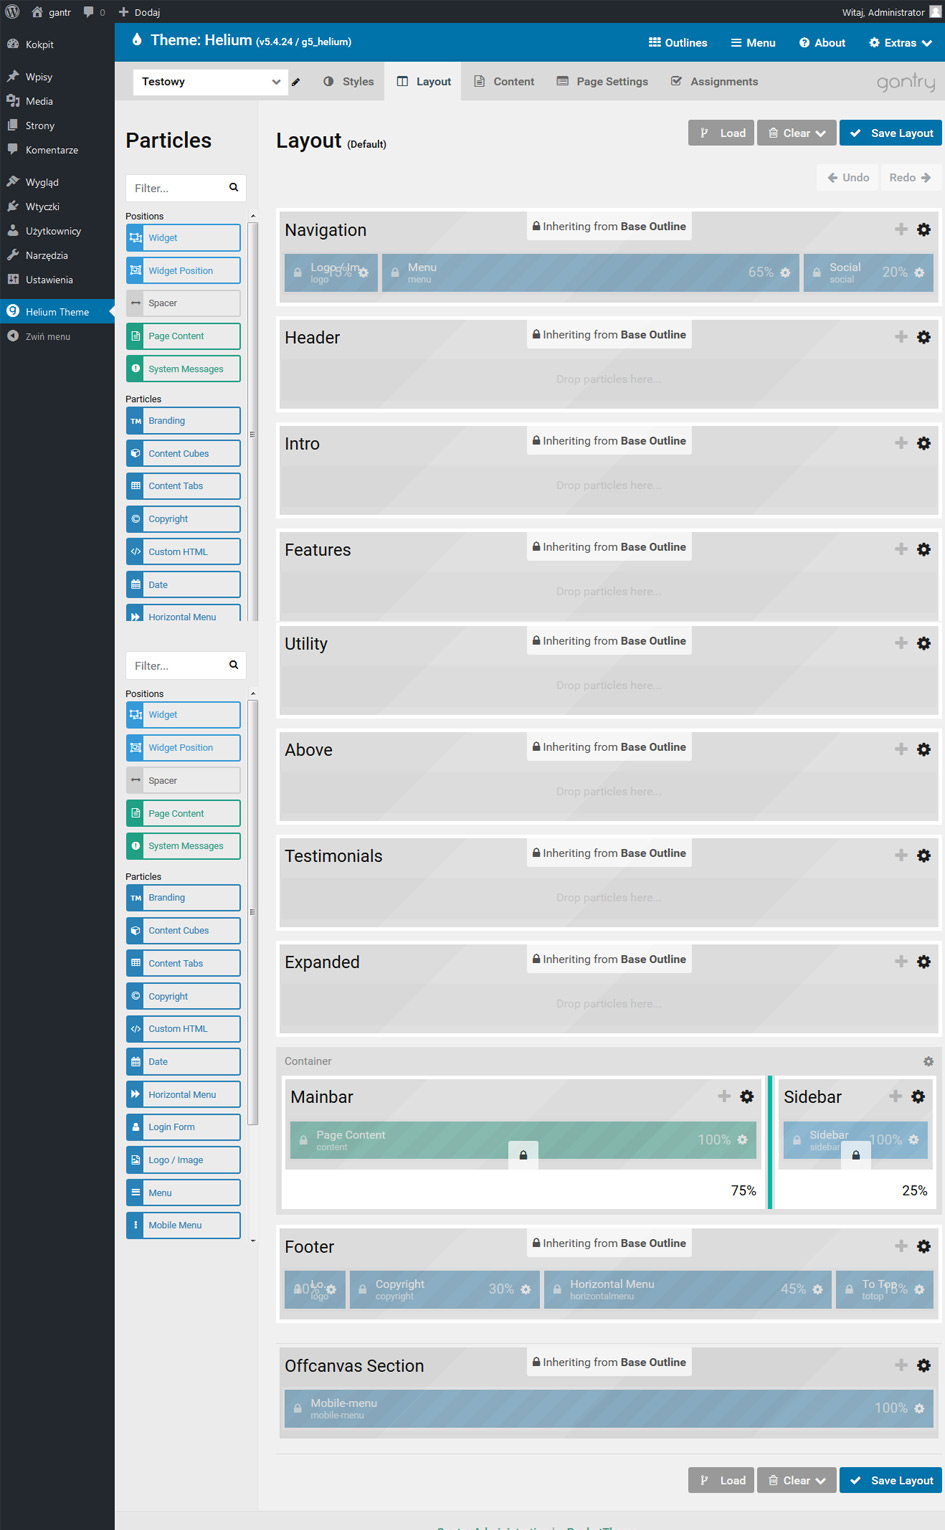
Task: Add a row to the Navigation section
Action: pyautogui.click(x=901, y=230)
